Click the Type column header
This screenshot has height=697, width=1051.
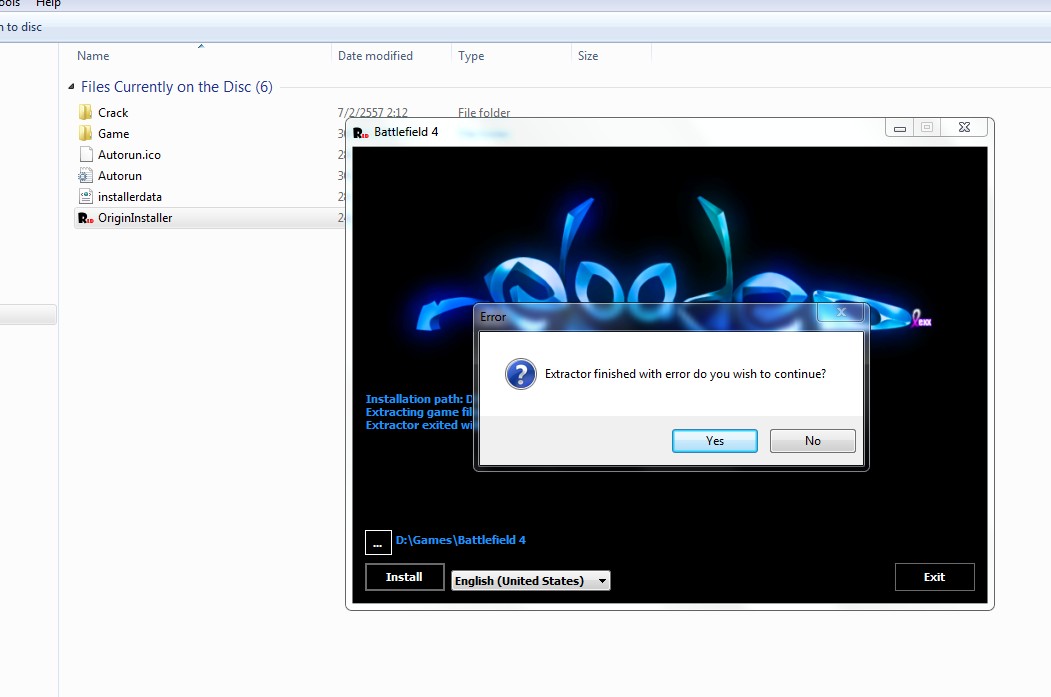(471, 56)
